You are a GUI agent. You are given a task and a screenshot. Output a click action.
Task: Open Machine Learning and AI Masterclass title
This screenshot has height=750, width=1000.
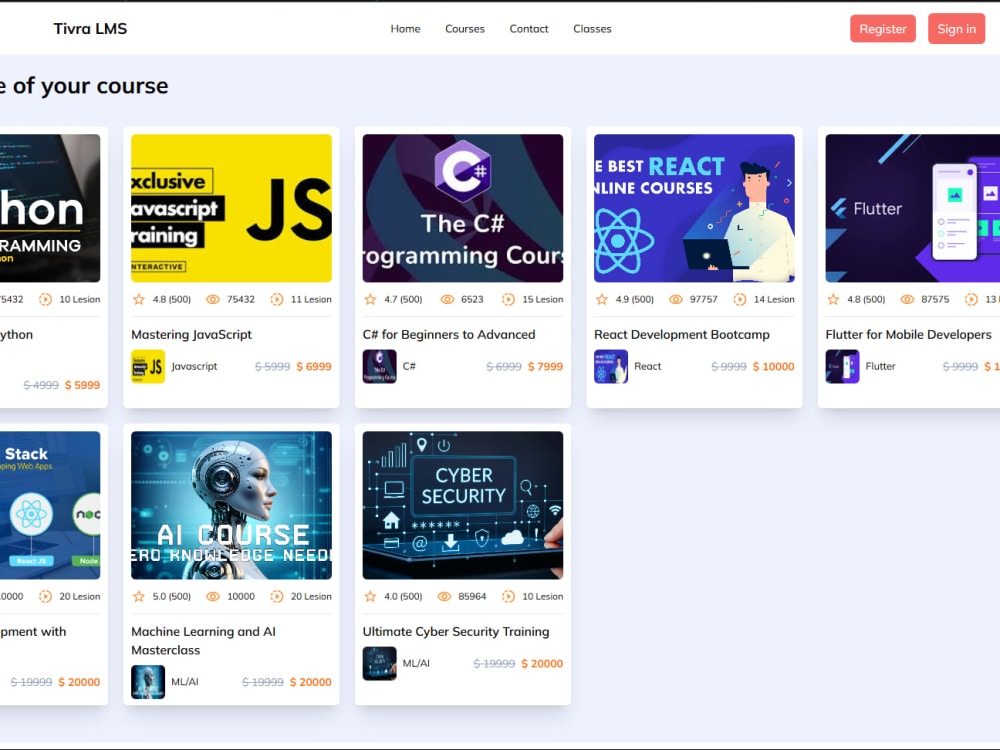[x=203, y=640]
